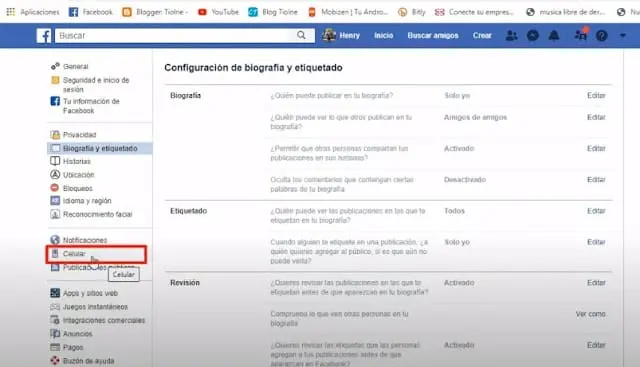This screenshot has width=640, height=367.
Task: Open the Conecte su empresa bookmark
Action: [x=474, y=12]
